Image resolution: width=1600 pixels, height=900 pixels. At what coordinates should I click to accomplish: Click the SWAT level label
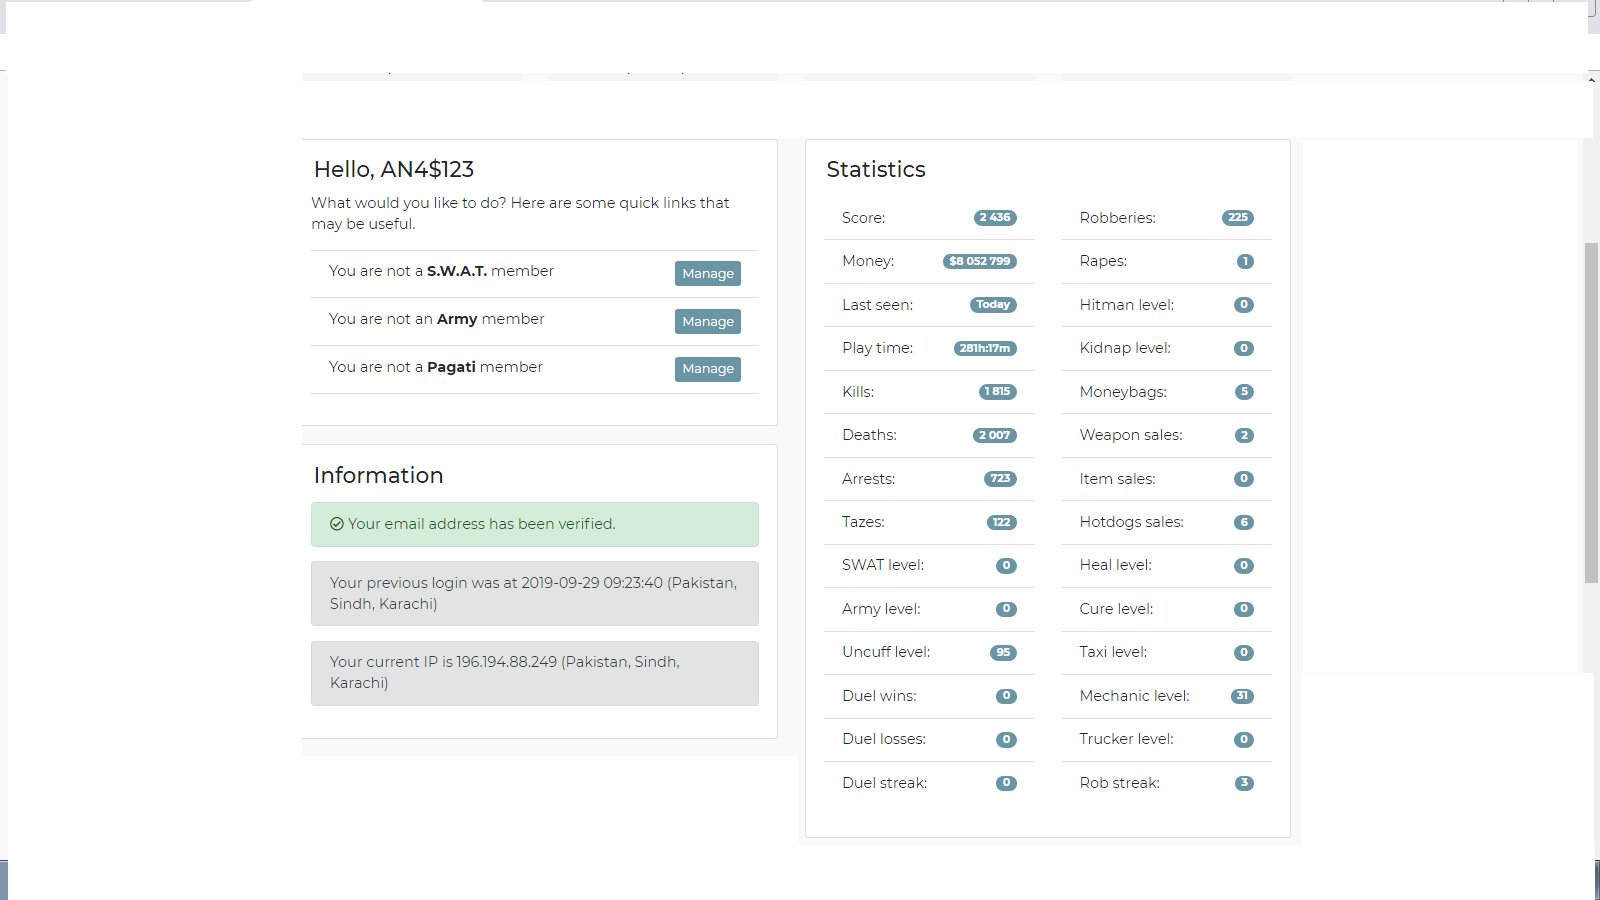tap(883, 565)
